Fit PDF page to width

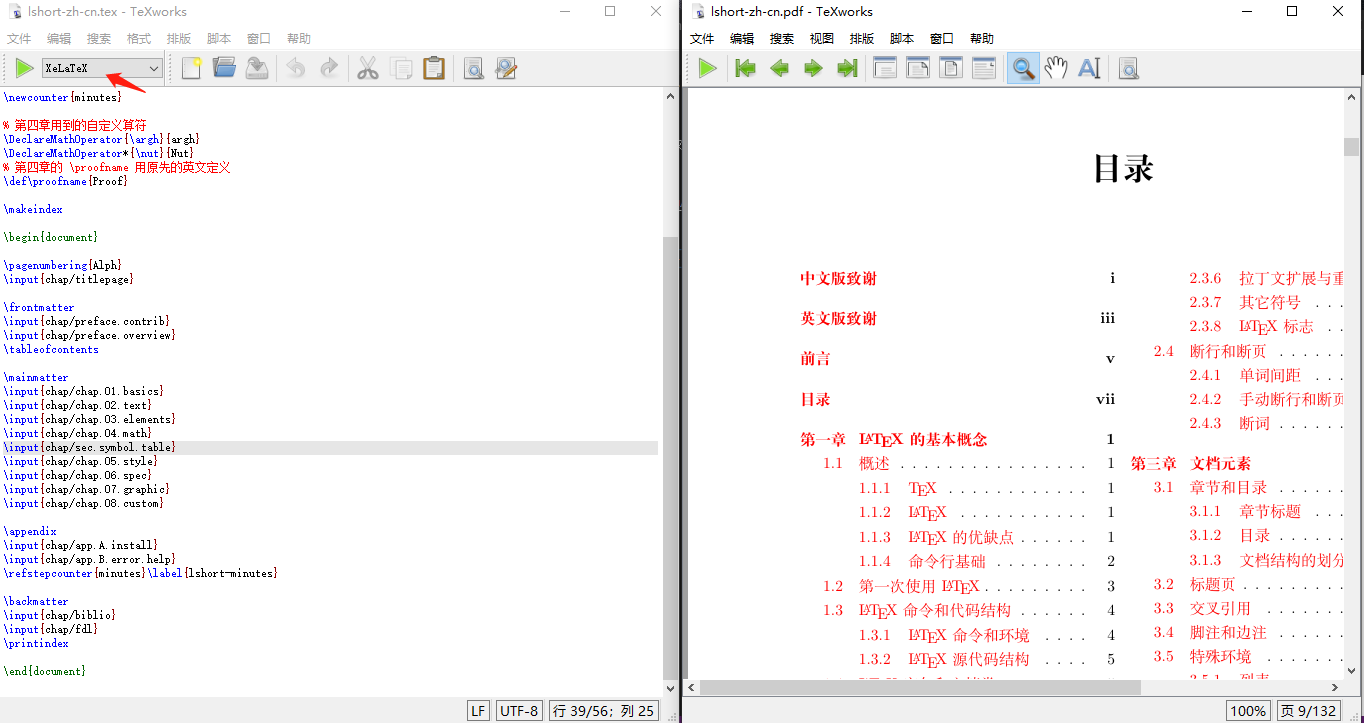click(x=918, y=68)
